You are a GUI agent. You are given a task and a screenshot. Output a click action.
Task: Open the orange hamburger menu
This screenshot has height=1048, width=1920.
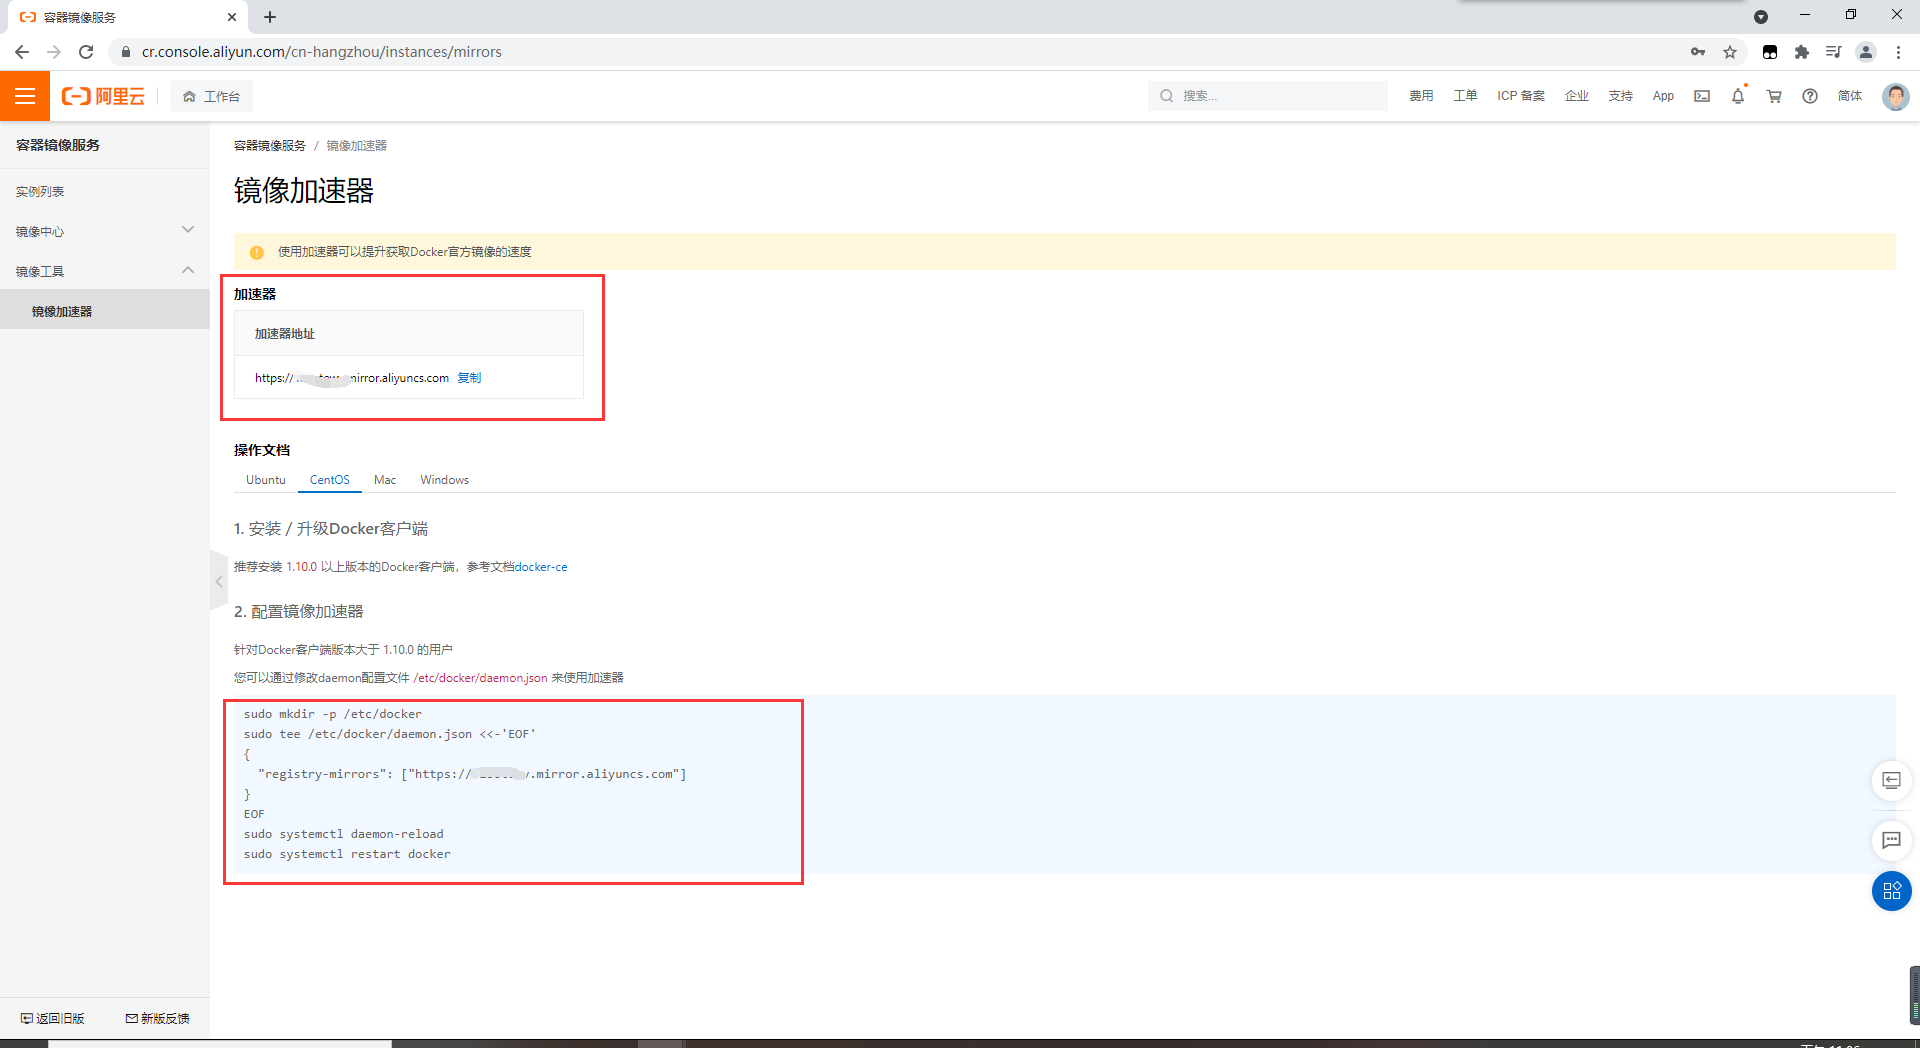point(25,96)
